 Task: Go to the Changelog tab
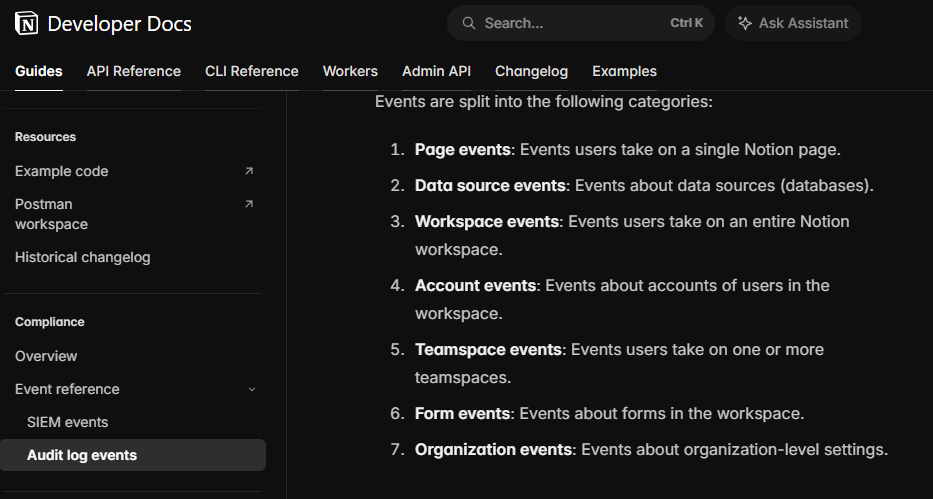tap(531, 71)
